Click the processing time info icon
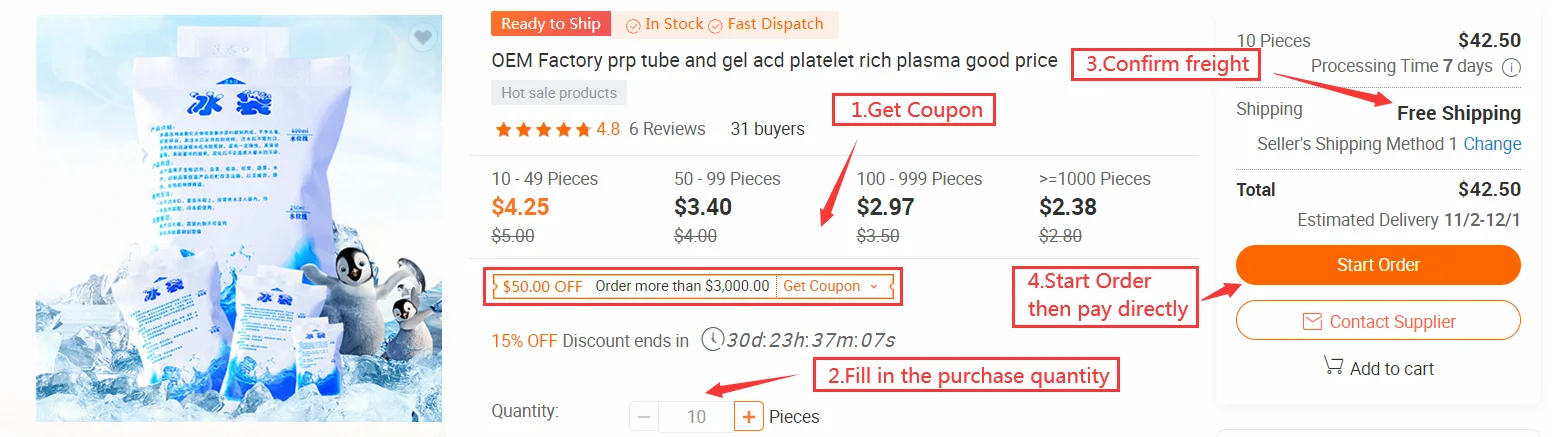Screen dimensions: 1552x437 [x=1511, y=68]
